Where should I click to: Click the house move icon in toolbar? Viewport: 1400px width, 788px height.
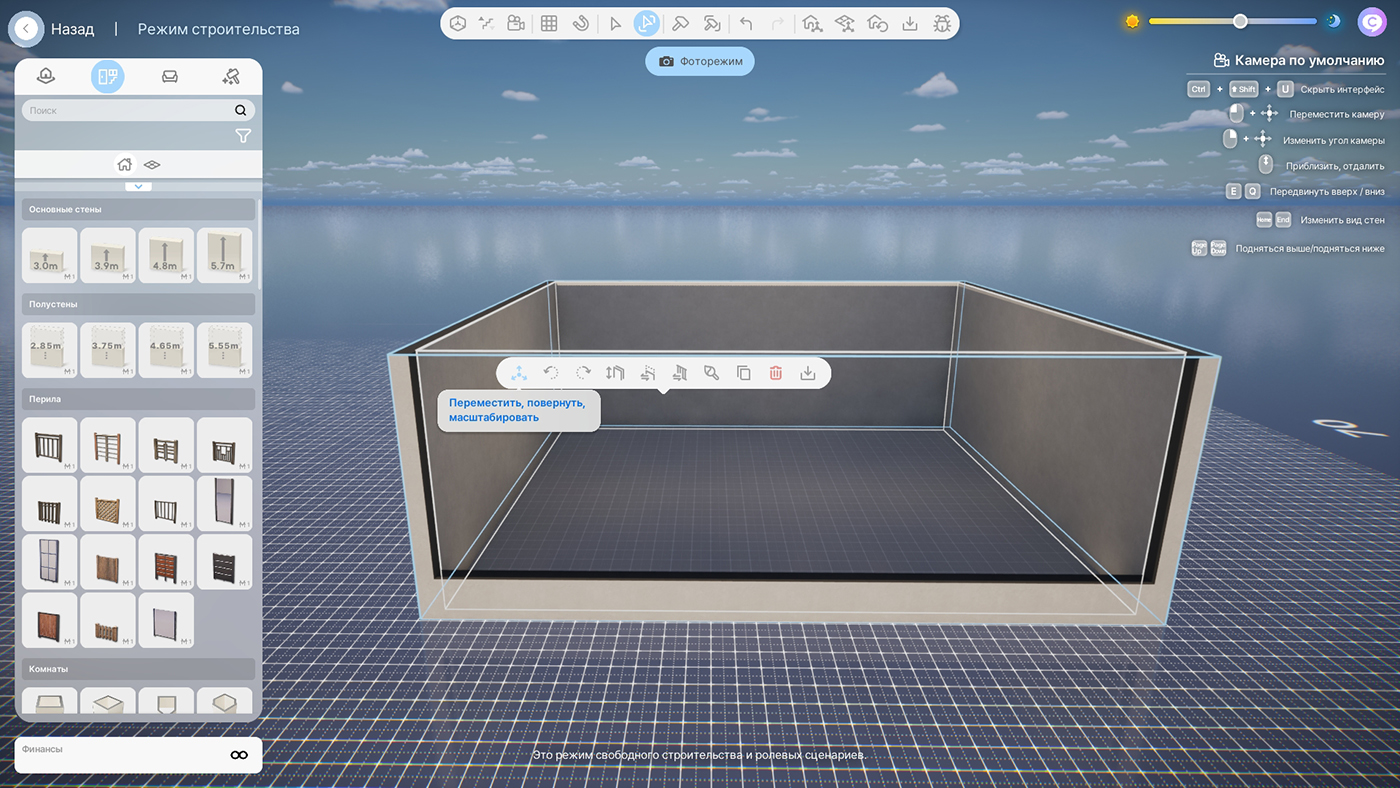[812, 23]
